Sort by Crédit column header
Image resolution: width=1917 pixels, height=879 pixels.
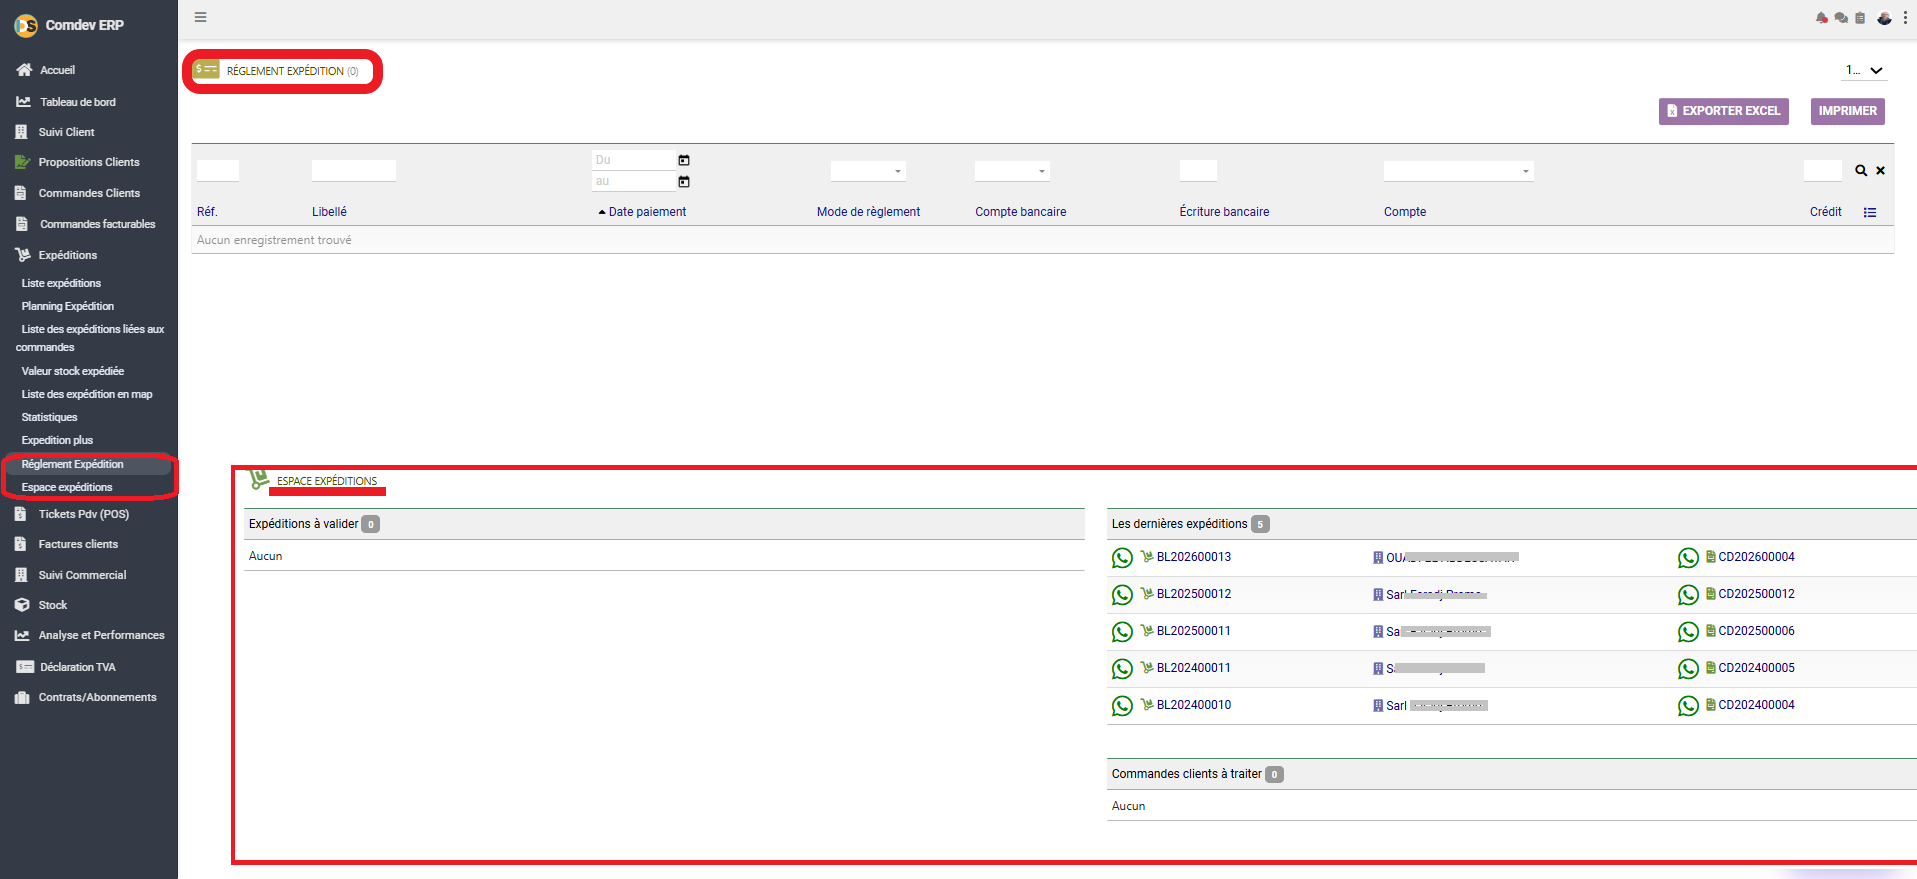1825,212
